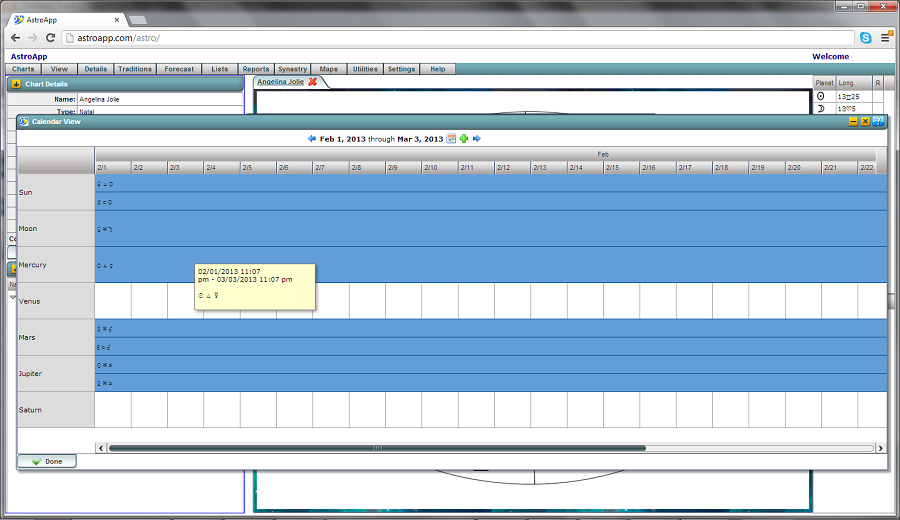Click the right scroll arrow of calendar
The image size is (900, 520).
click(881, 448)
